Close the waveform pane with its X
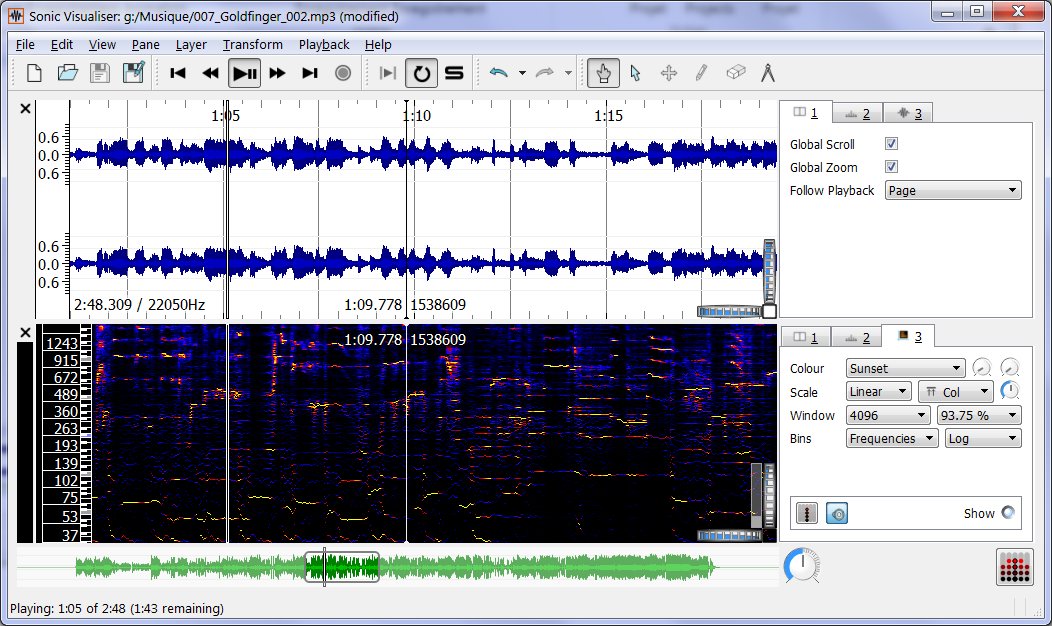 (25, 109)
